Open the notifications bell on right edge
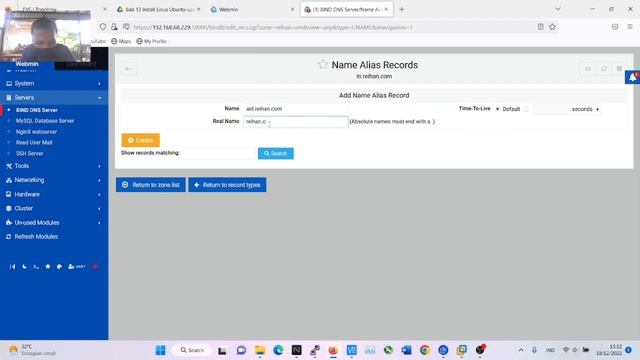Screen dimensions: 640x360 coord(633,77)
